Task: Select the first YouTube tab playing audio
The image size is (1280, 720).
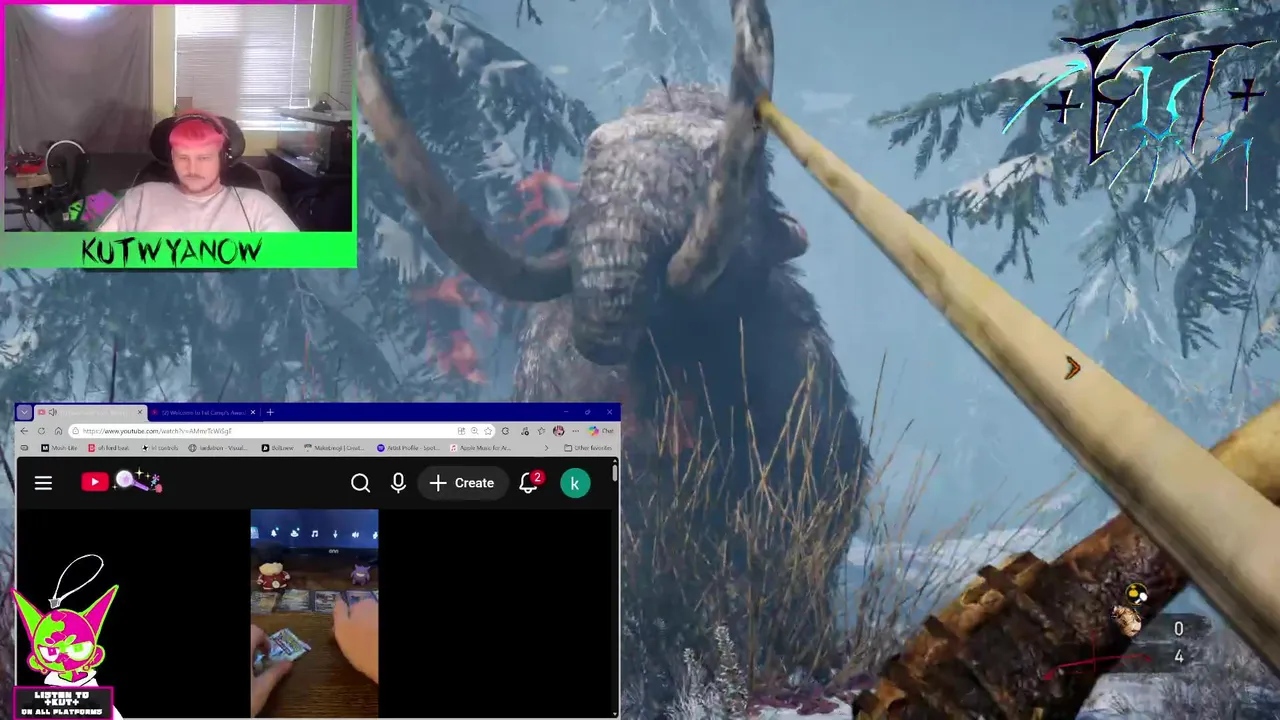Action: click(90, 412)
